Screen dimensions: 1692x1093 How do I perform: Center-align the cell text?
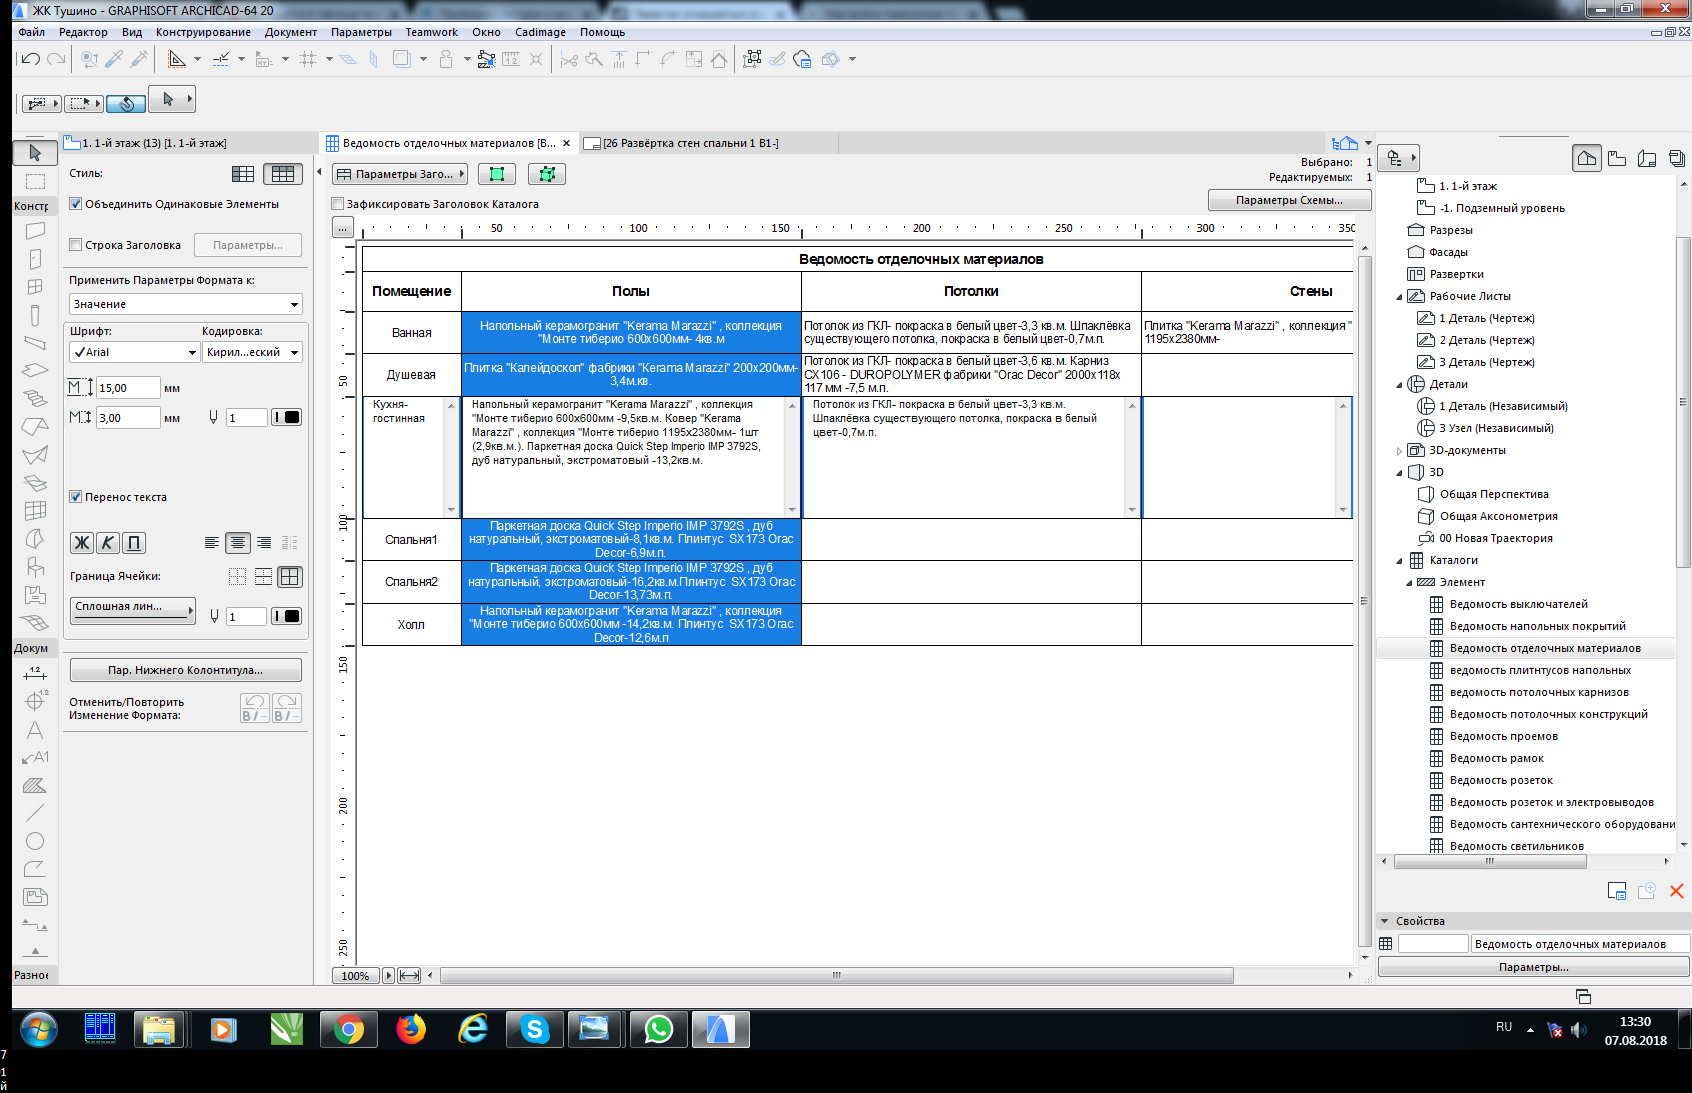(238, 543)
